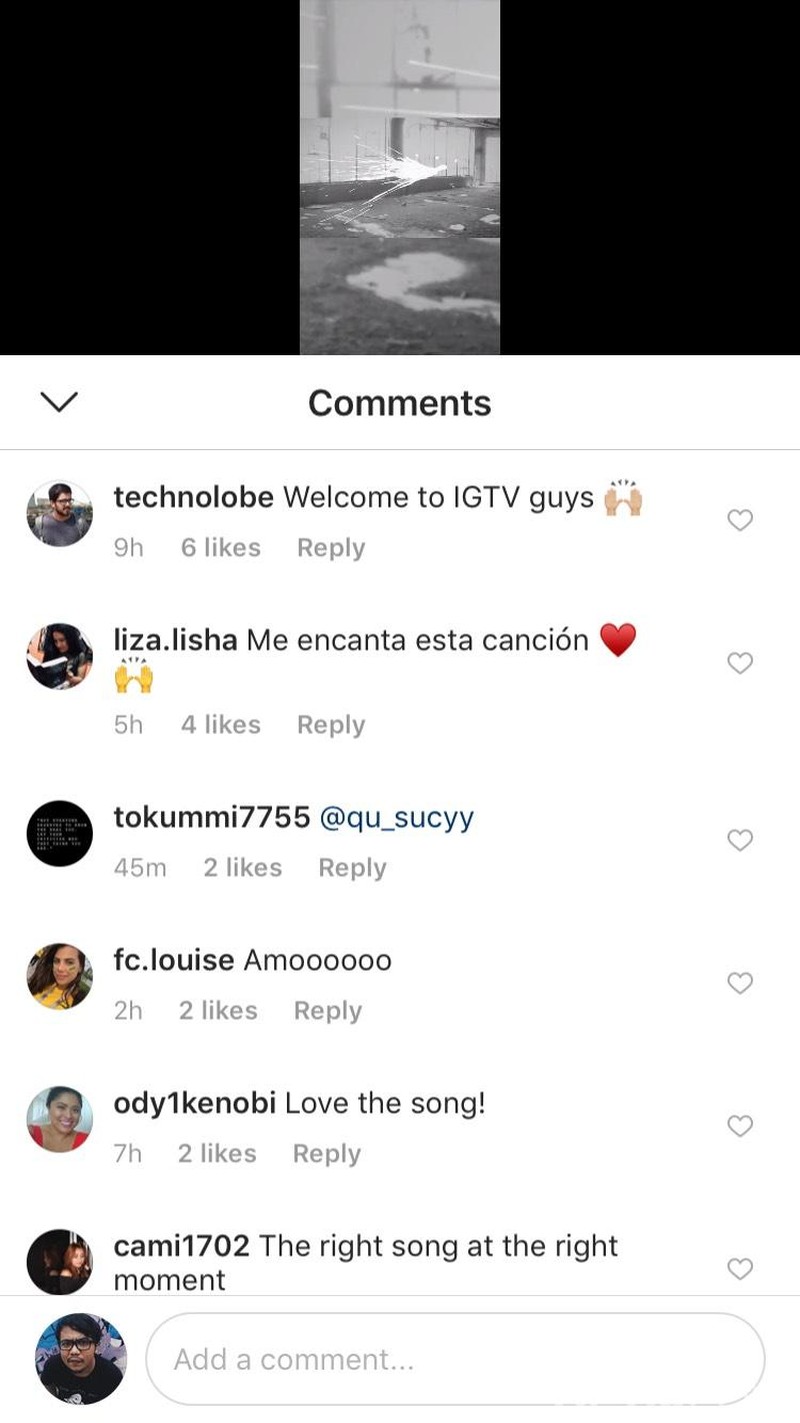Reply to tokummi7755's comment
Viewport: 800px width, 1423px height.
coord(352,868)
